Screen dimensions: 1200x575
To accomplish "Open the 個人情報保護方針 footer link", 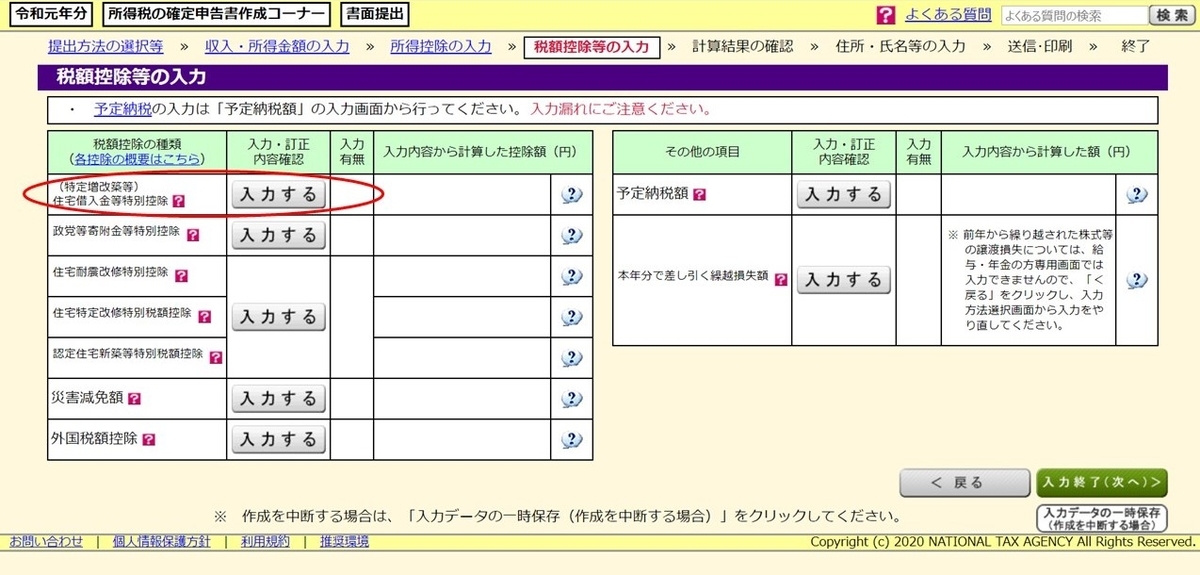I will (161, 541).
